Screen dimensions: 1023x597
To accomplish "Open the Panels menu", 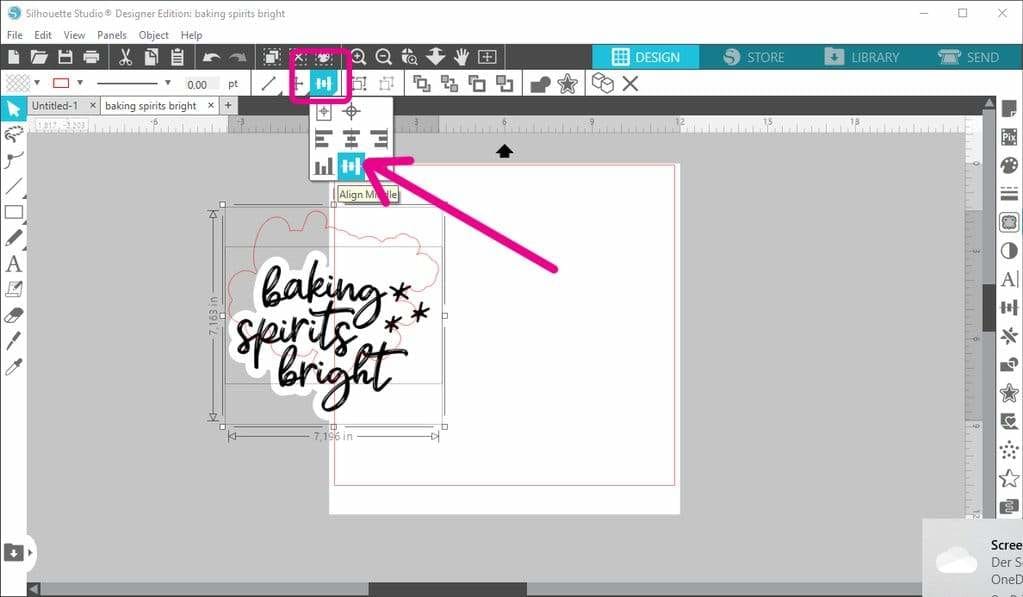I will tap(112, 35).
